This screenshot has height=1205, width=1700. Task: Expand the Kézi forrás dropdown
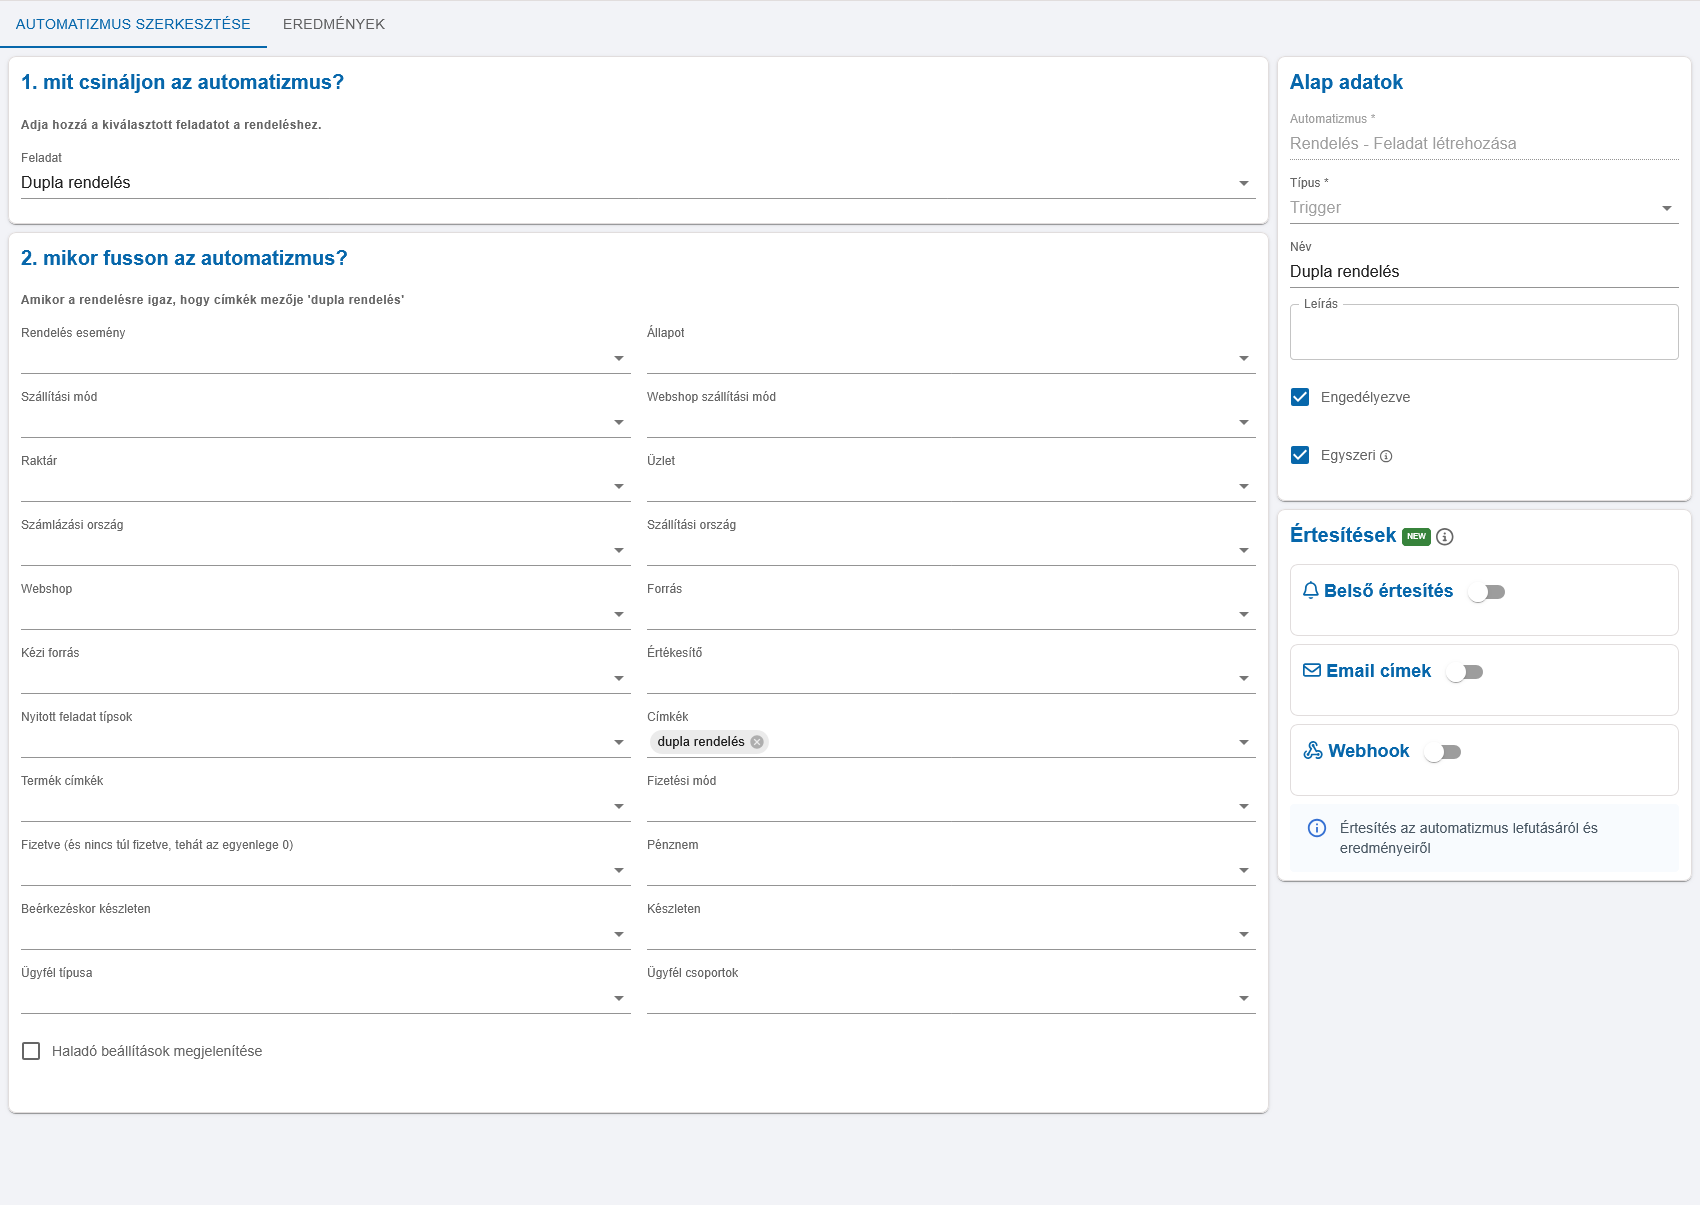[x=326, y=678]
